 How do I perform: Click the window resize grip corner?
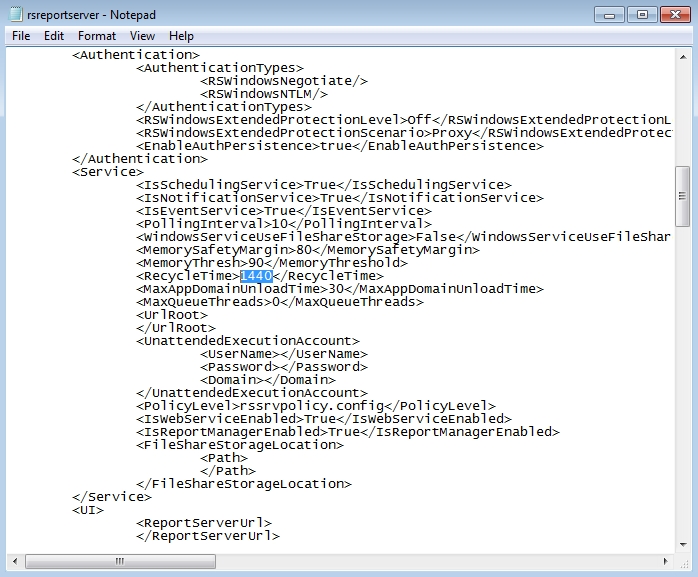684,563
